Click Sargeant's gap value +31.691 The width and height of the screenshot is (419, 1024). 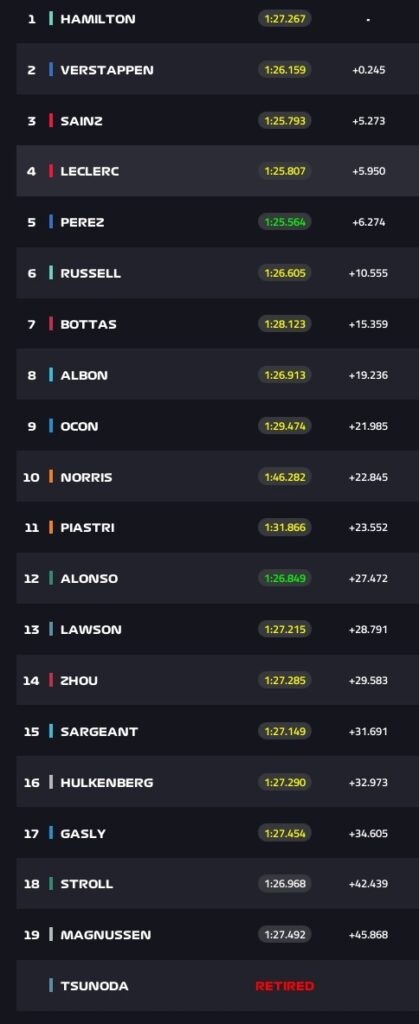point(368,731)
